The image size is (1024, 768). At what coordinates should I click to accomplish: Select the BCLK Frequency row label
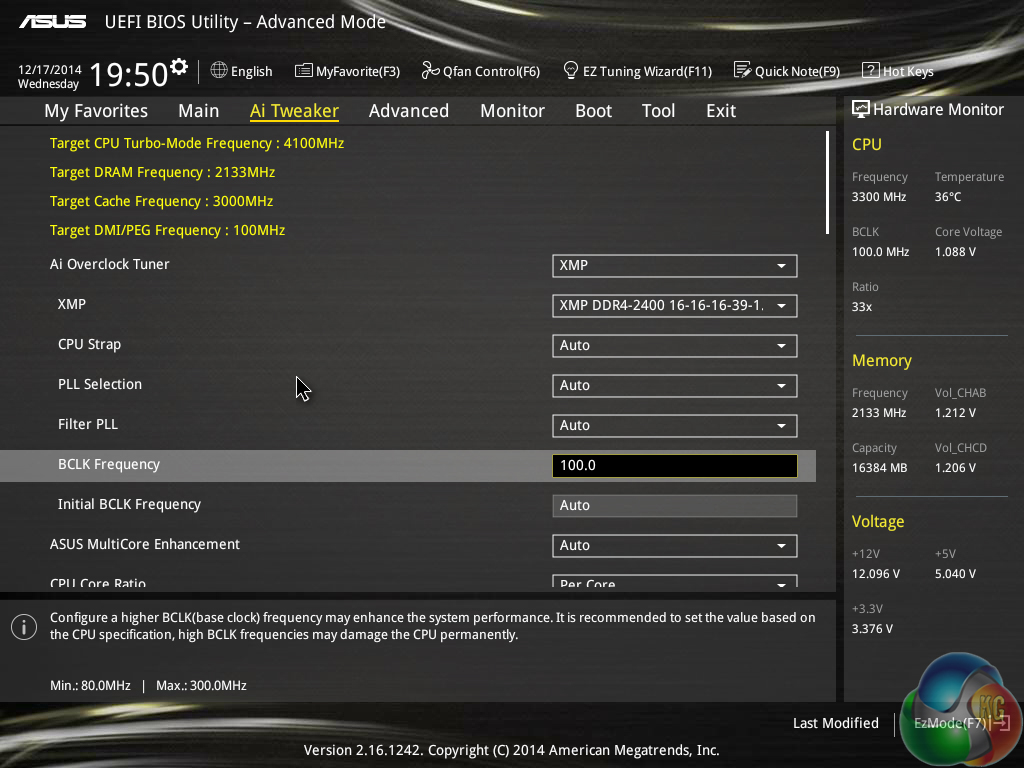point(109,464)
